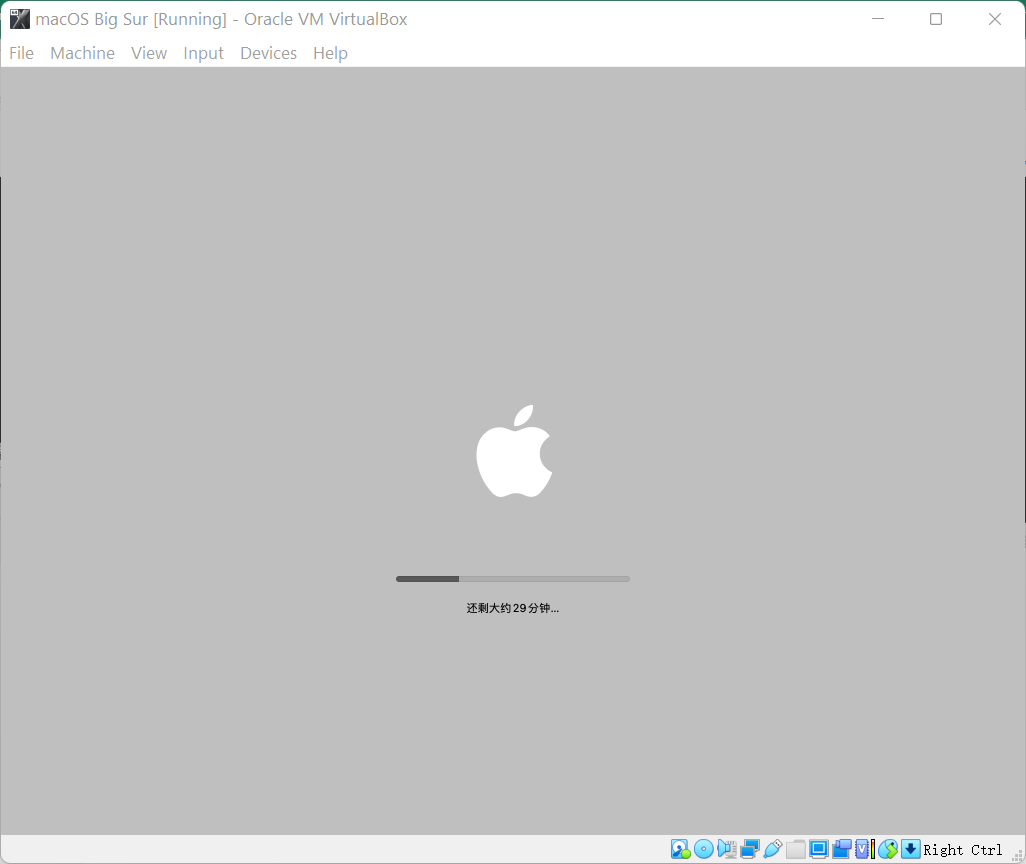Close the VirtualBox VM window
This screenshot has height=864, width=1026.
coord(995,19)
